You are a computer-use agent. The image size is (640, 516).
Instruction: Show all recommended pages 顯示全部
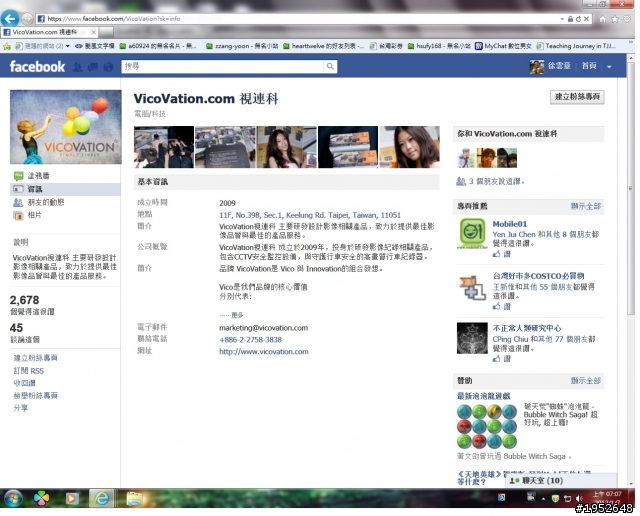coord(586,206)
